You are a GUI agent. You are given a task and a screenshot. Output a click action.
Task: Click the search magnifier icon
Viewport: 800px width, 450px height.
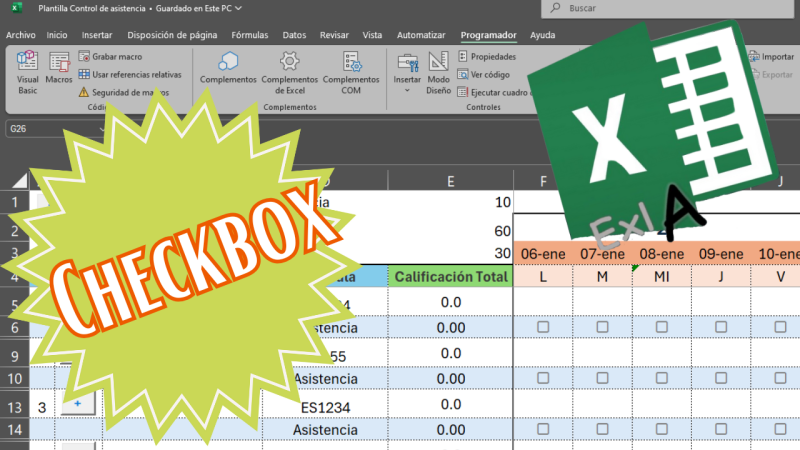coord(556,8)
